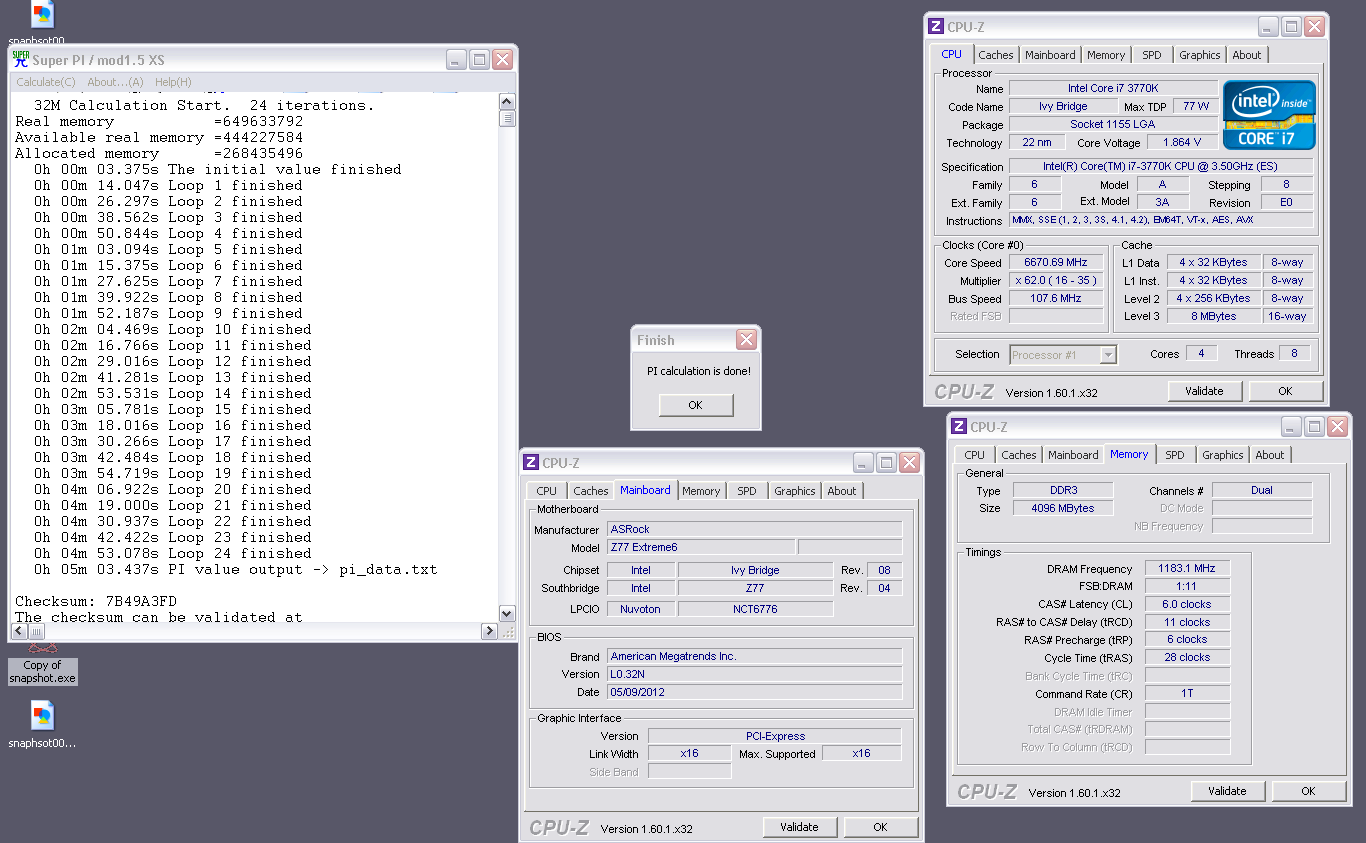
Task: Click Validate in the Memory CPU-Z window
Action: click(x=1227, y=791)
